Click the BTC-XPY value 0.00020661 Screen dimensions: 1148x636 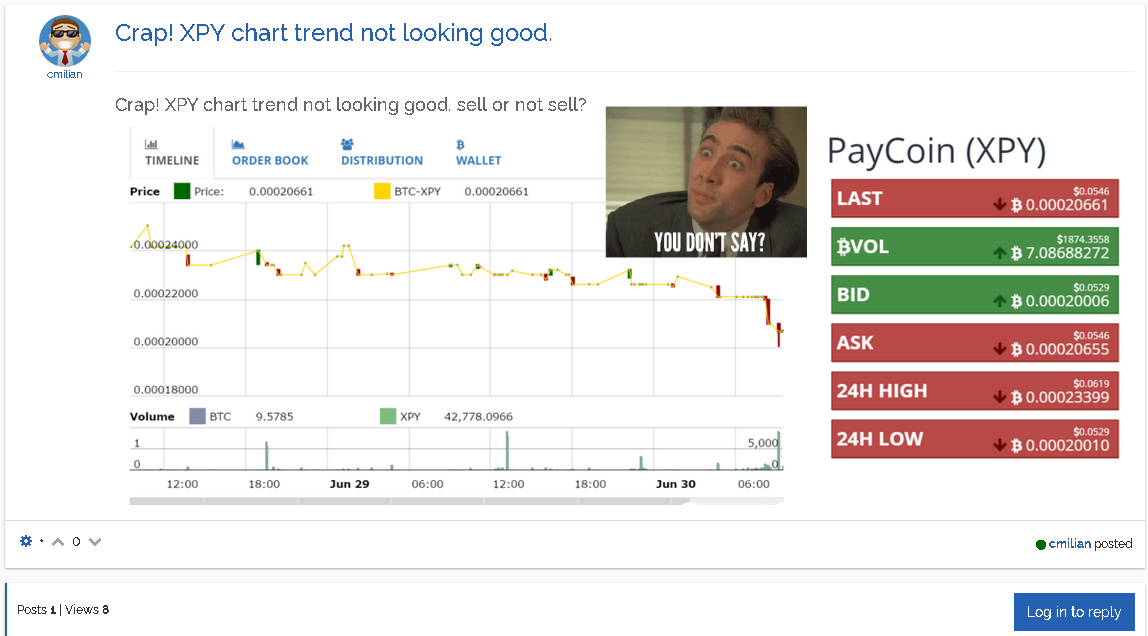496,192
